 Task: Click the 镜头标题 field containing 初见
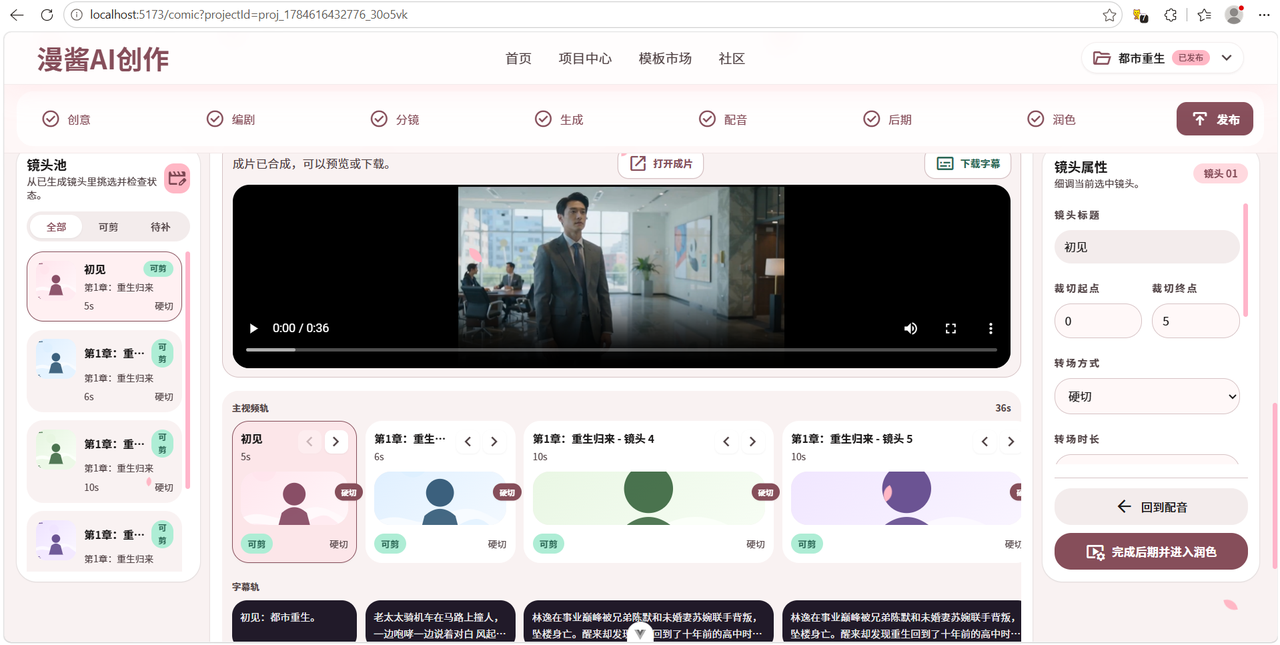[x=1147, y=247]
